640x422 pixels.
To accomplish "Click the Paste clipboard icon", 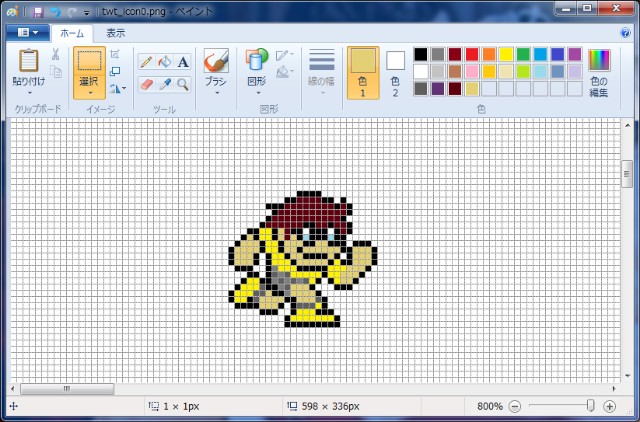I will (x=29, y=60).
